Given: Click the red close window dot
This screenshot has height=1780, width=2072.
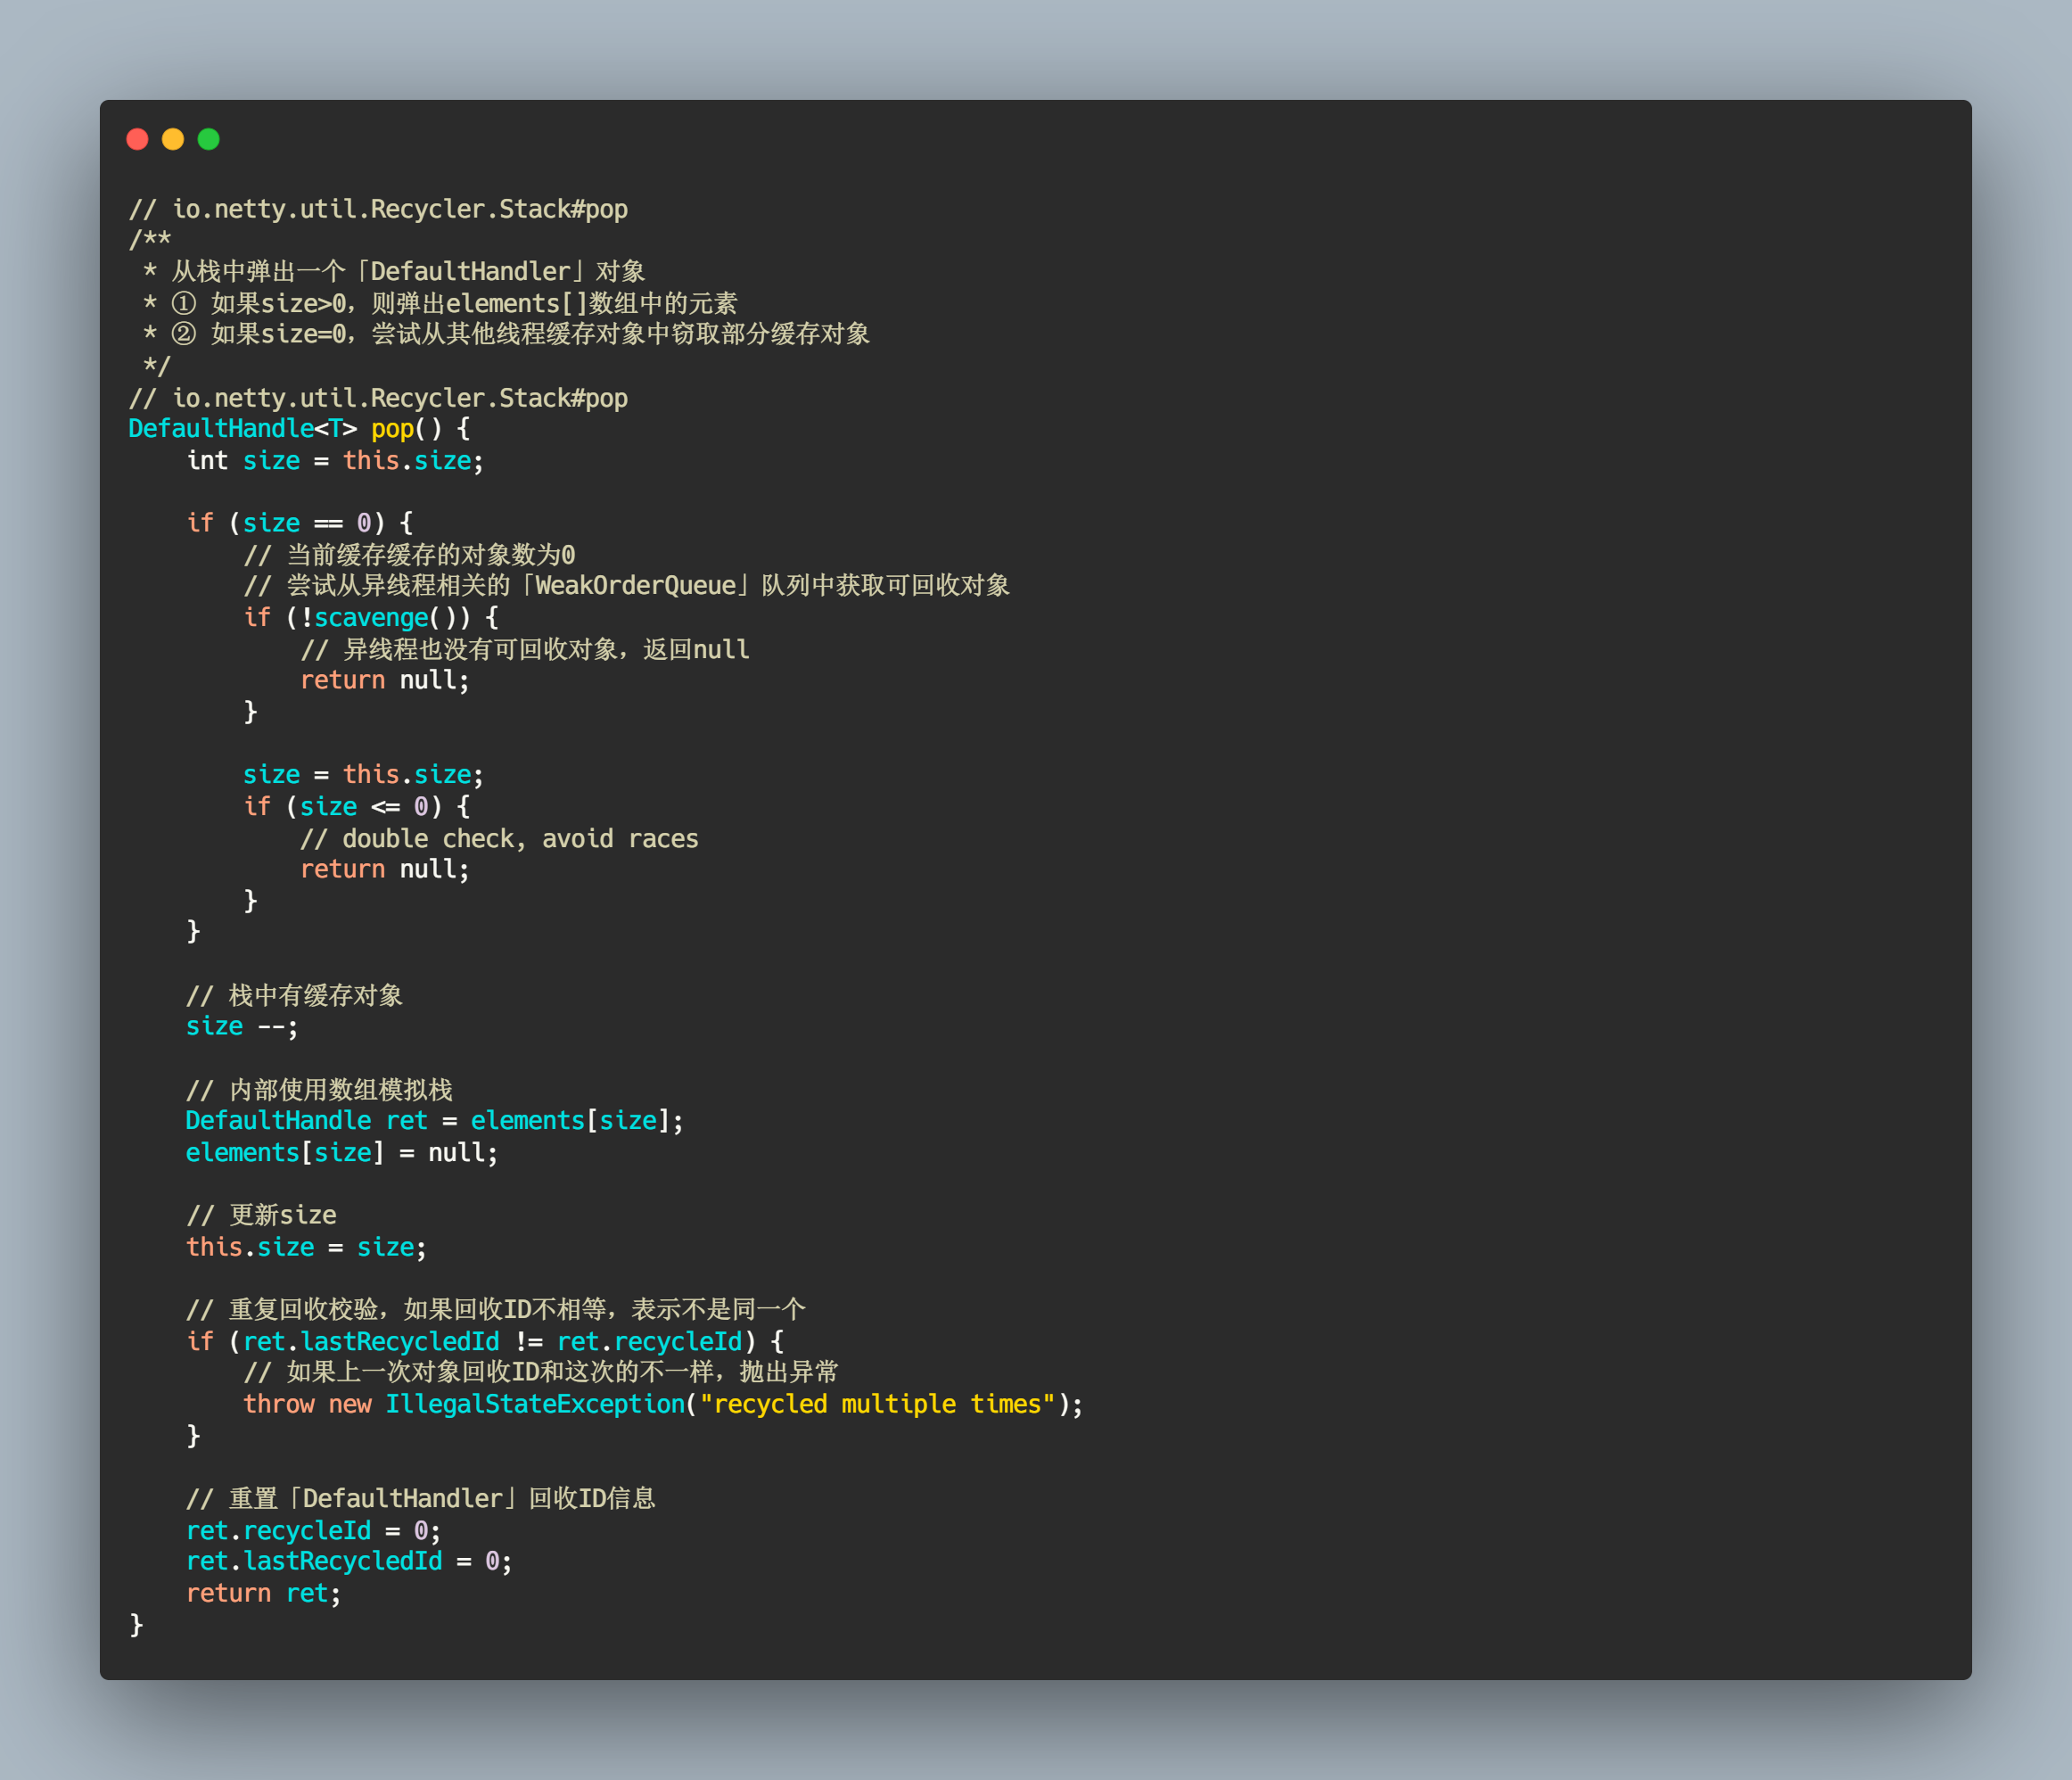Looking at the screenshot, I should click(x=137, y=139).
